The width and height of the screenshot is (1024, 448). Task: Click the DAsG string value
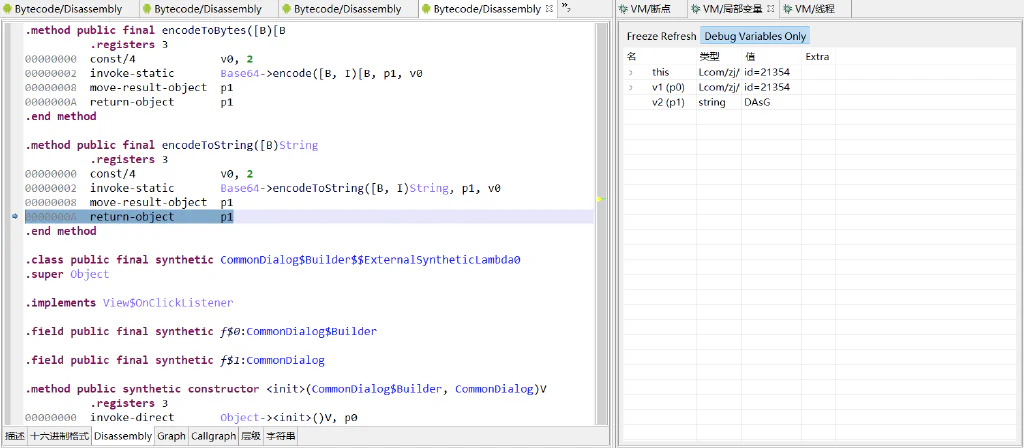757,103
